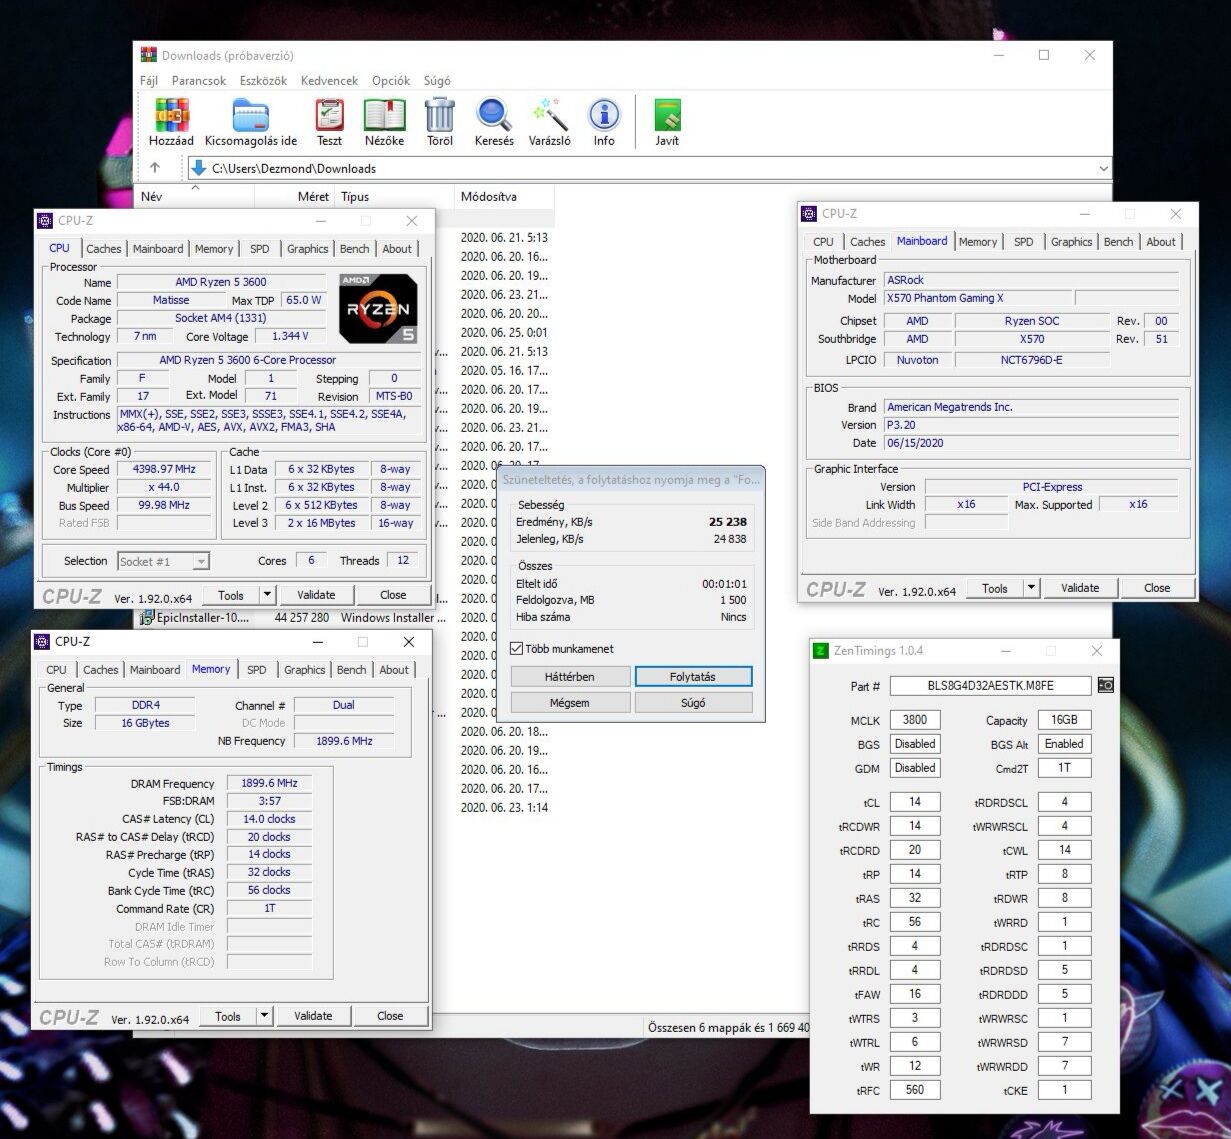Click the ZenTimings screenshot camera icon
Screen dimensions: 1231x1139
1105,685
